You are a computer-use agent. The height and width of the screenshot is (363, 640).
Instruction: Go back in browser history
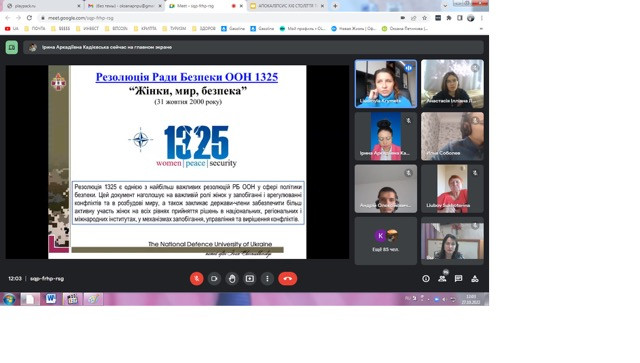8,18
